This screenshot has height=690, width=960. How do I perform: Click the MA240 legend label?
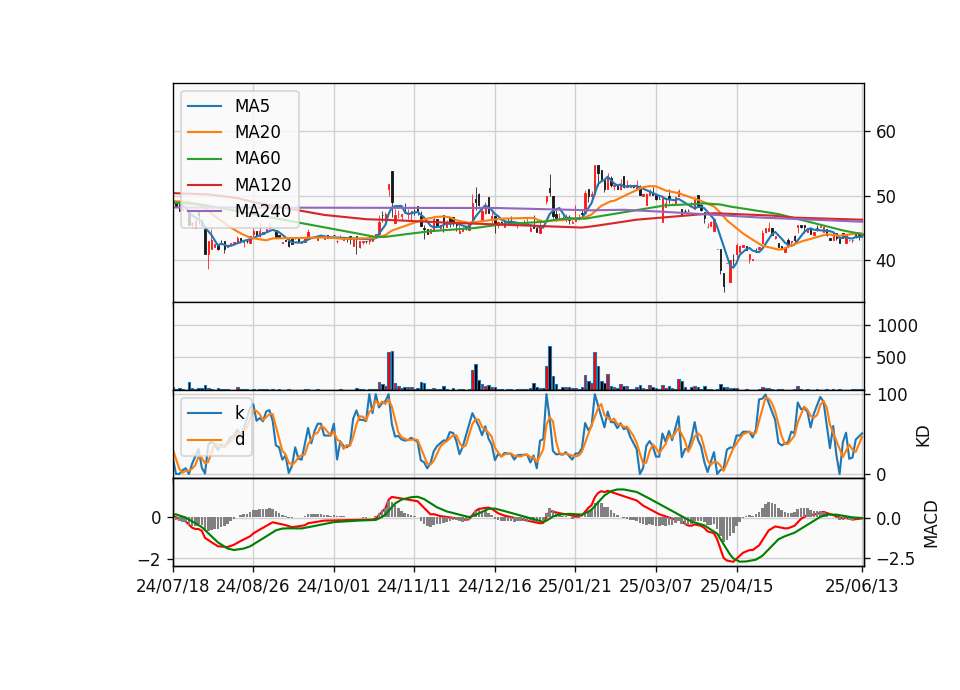(263, 211)
